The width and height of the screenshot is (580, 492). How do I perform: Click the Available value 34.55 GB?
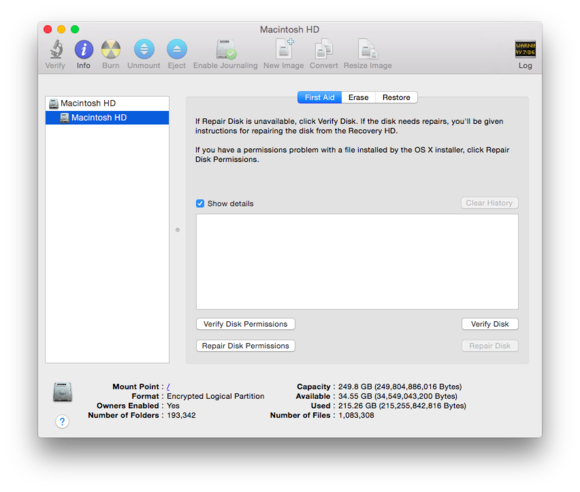click(398, 396)
